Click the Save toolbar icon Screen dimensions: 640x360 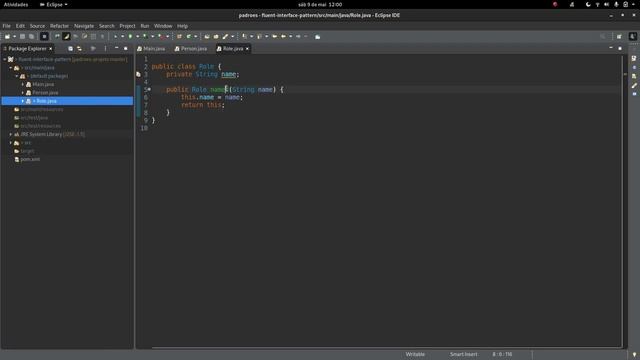[x=22, y=37]
